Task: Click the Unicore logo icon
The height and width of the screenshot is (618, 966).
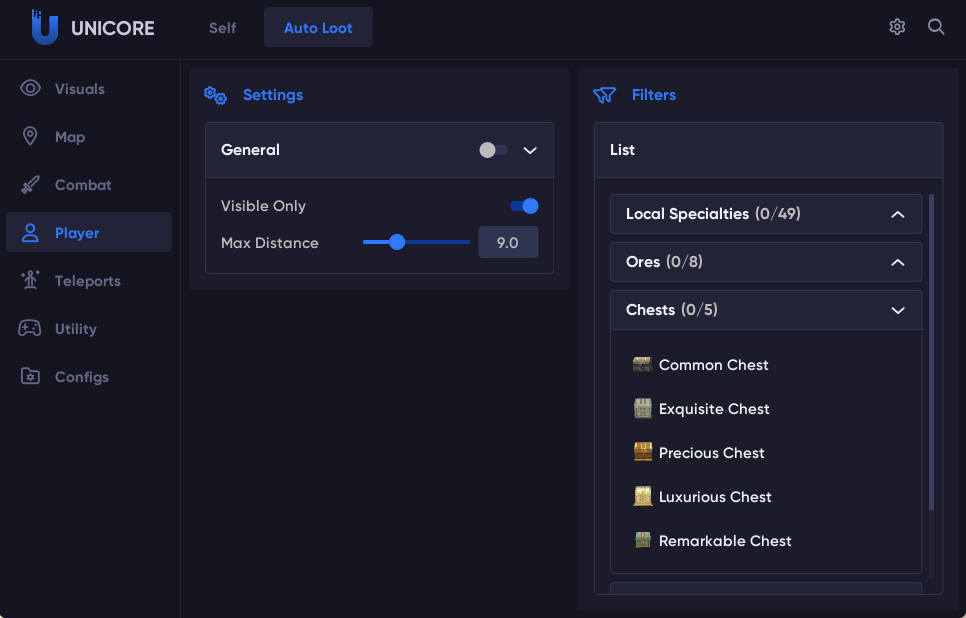Action: [44, 27]
